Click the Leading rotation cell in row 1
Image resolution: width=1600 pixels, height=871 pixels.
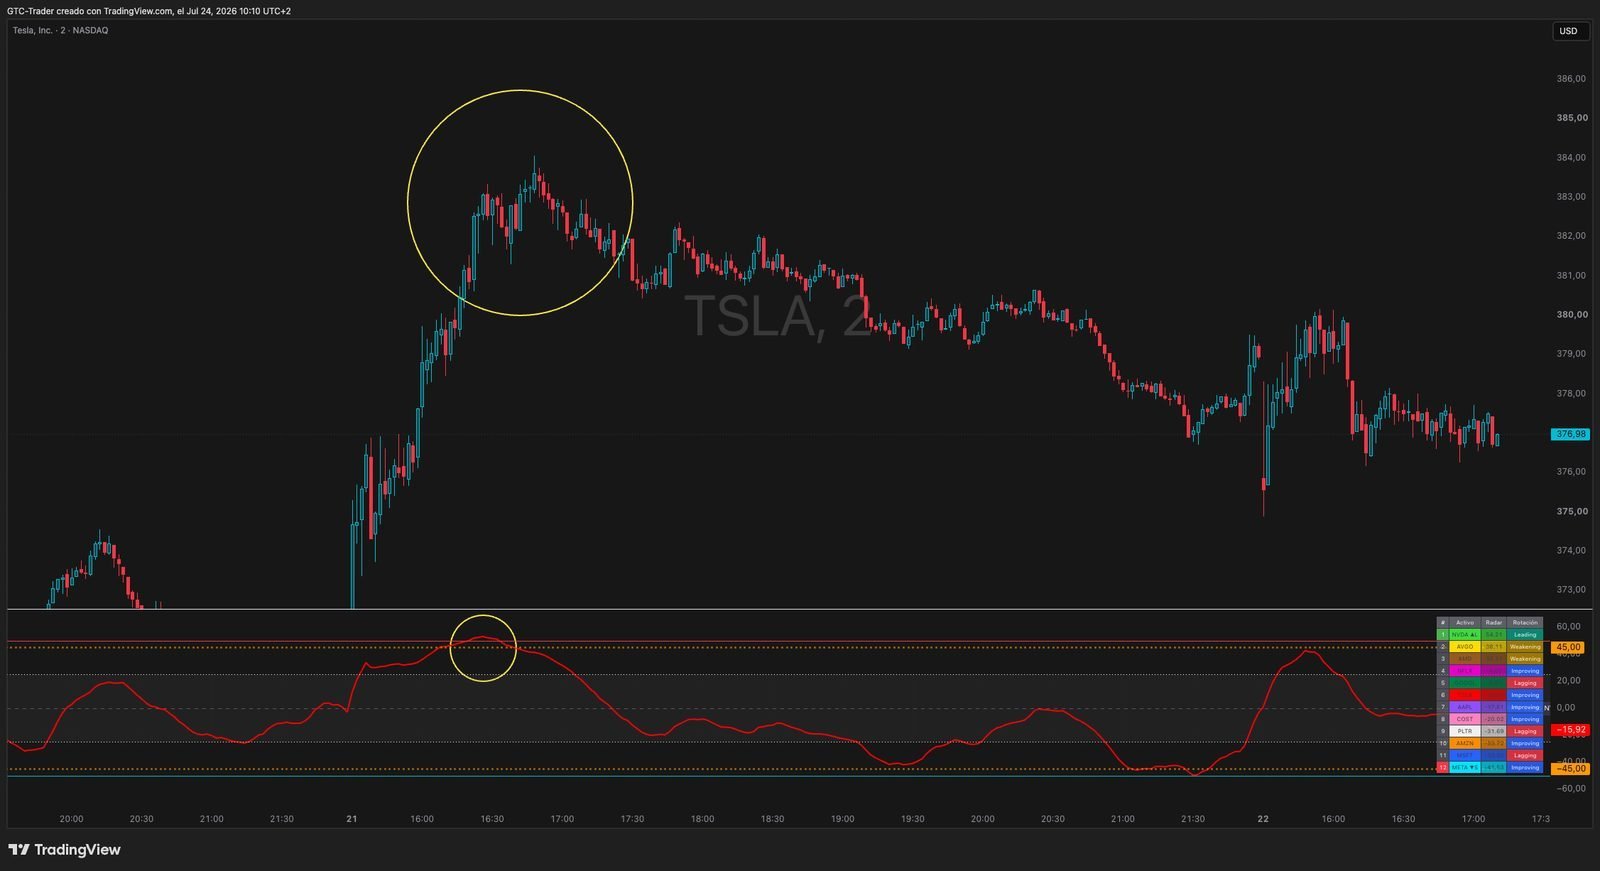click(x=1525, y=635)
